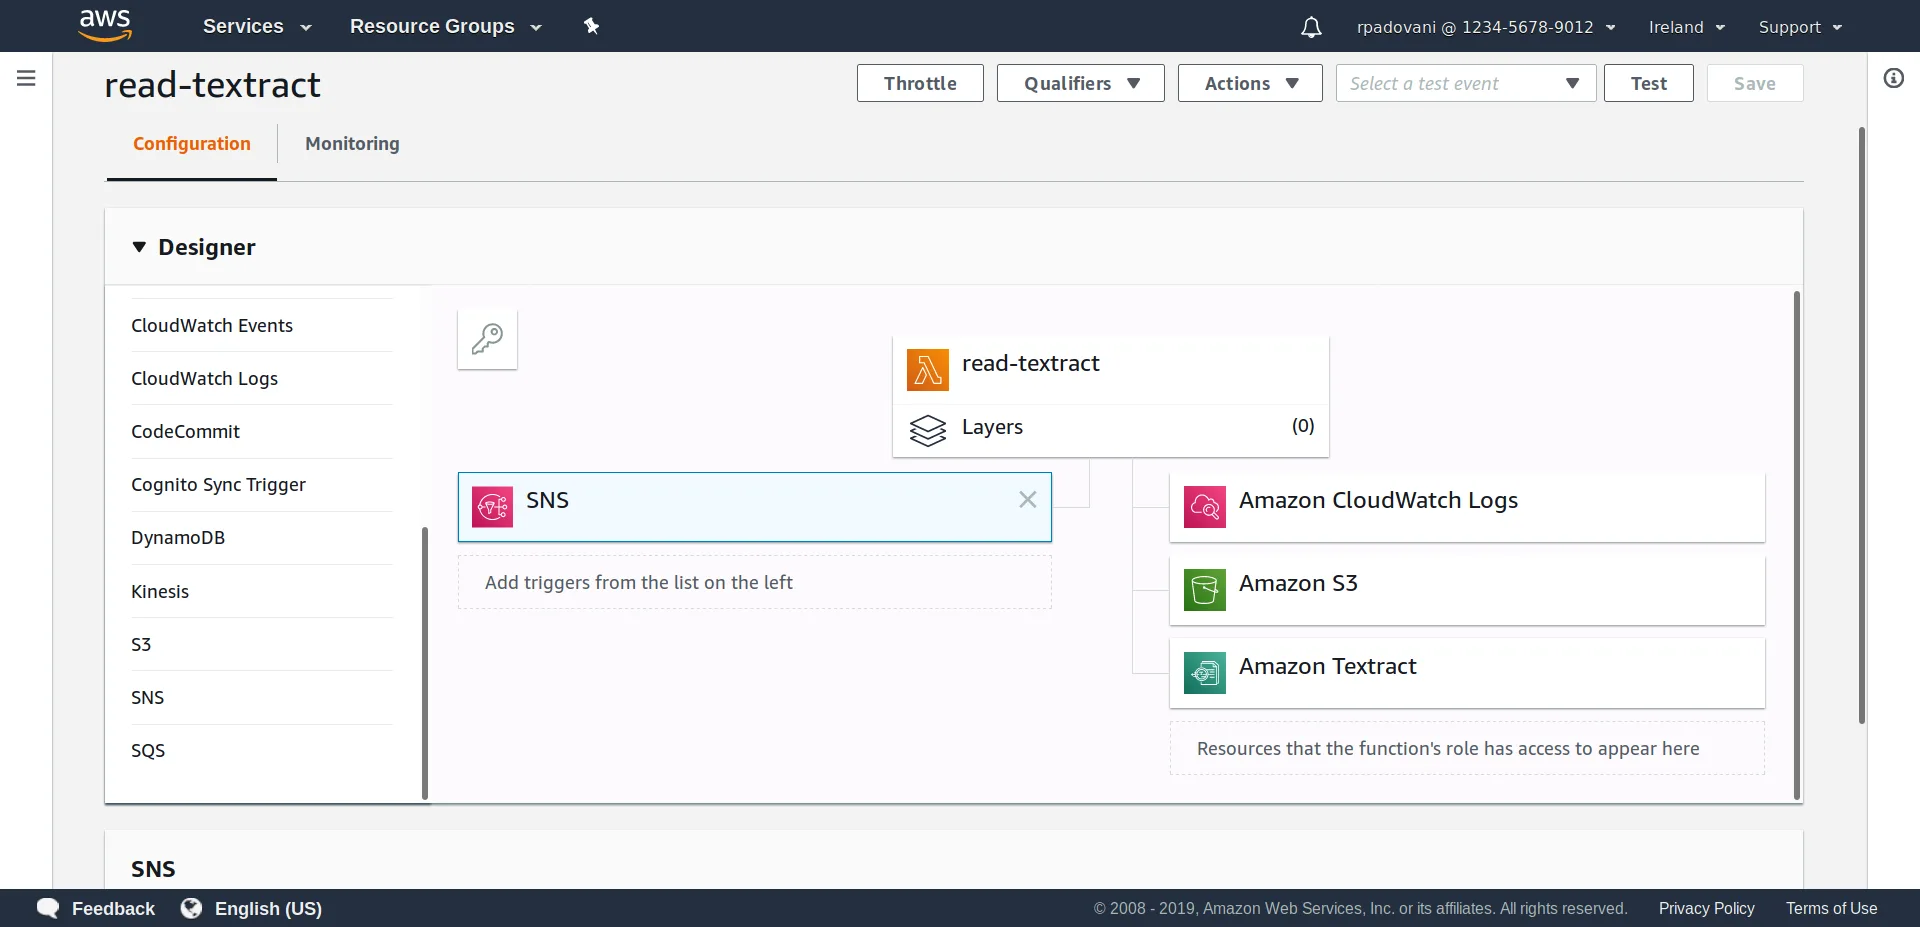Click the trigger list scrollbar

425,662
